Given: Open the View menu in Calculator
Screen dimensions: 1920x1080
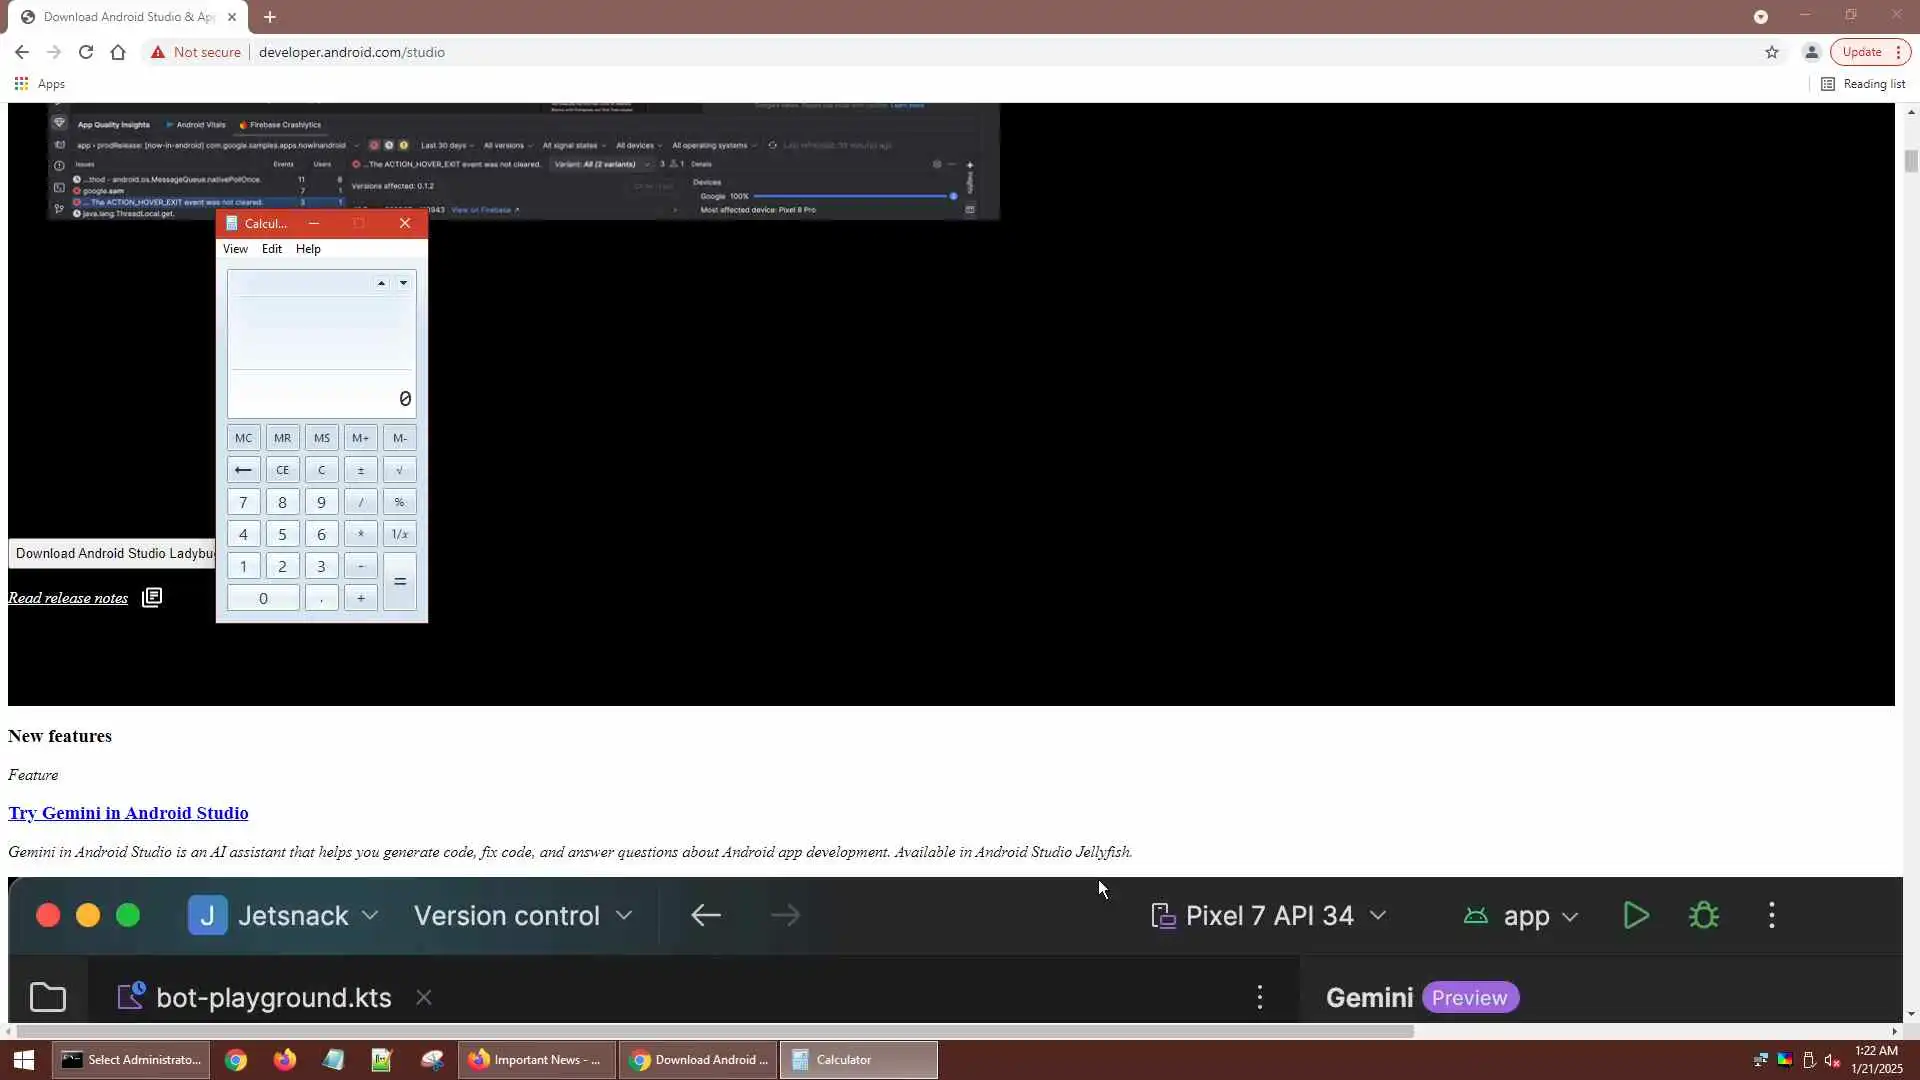Looking at the screenshot, I should point(235,249).
